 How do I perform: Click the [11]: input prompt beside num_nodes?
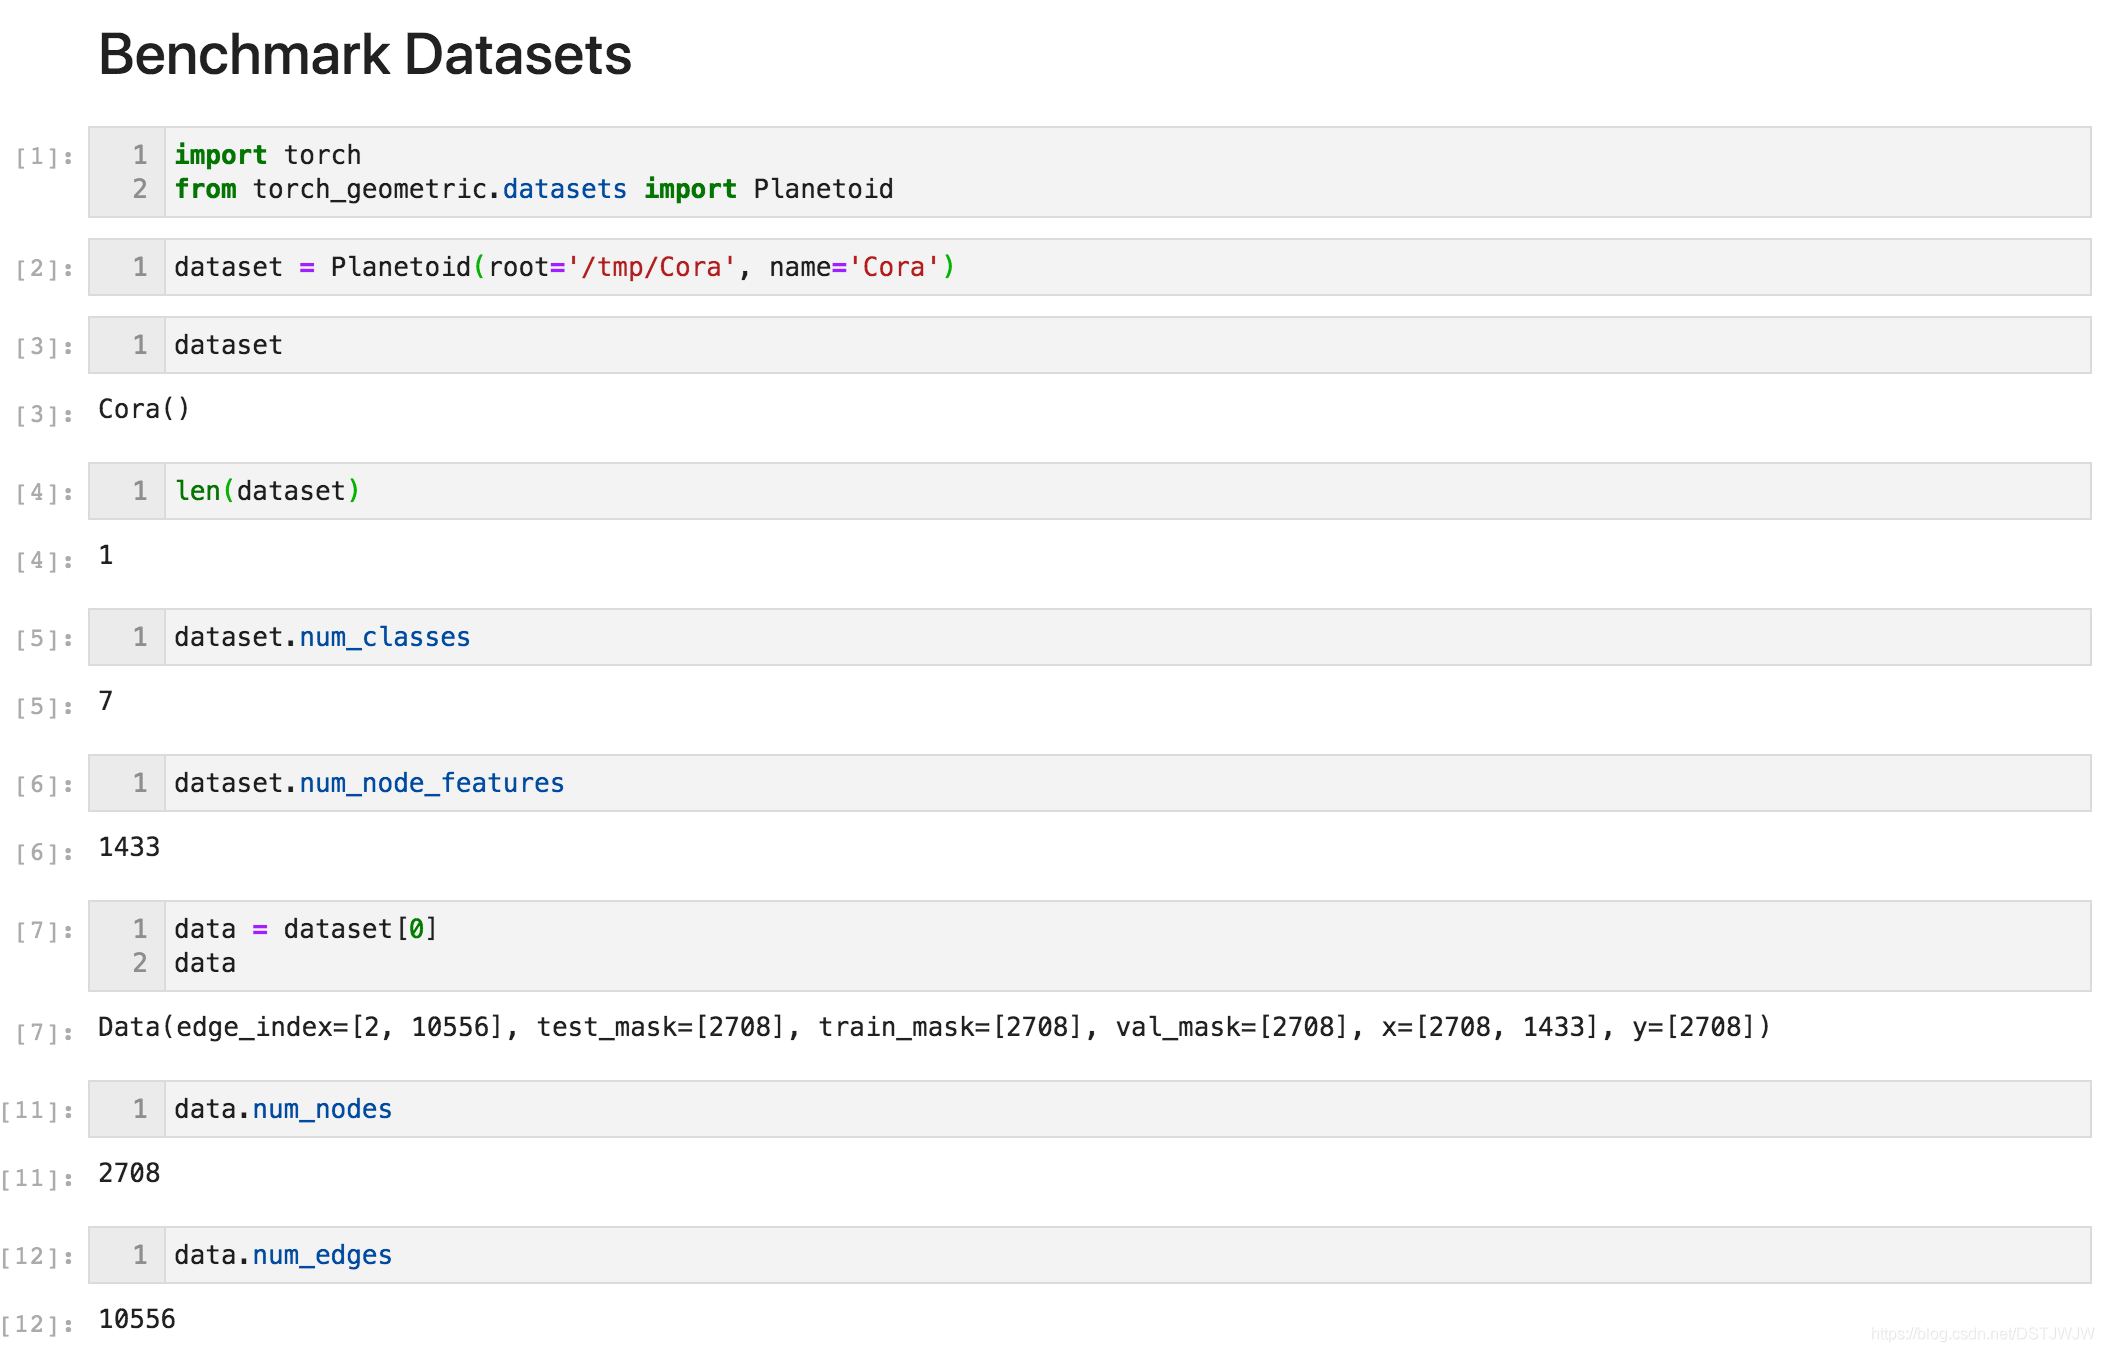click(37, 1111)
